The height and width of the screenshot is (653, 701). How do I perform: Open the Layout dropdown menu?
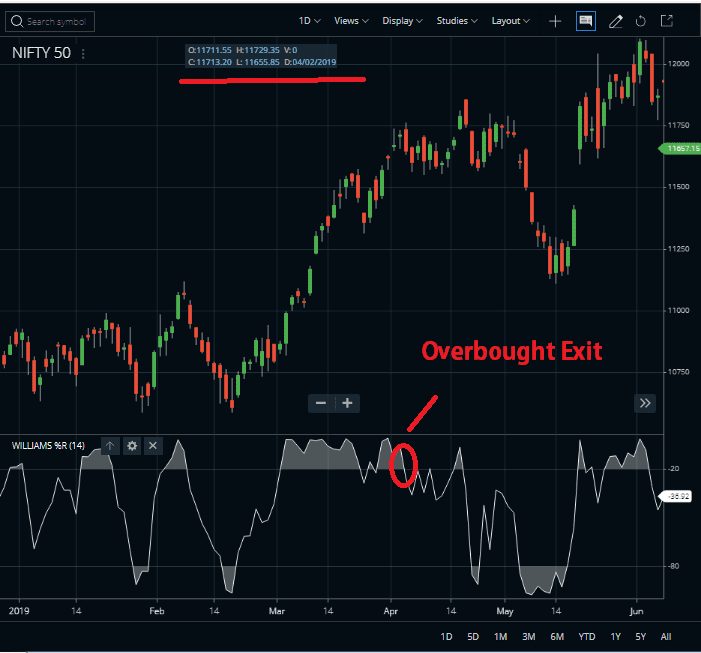tap(511, 21)
